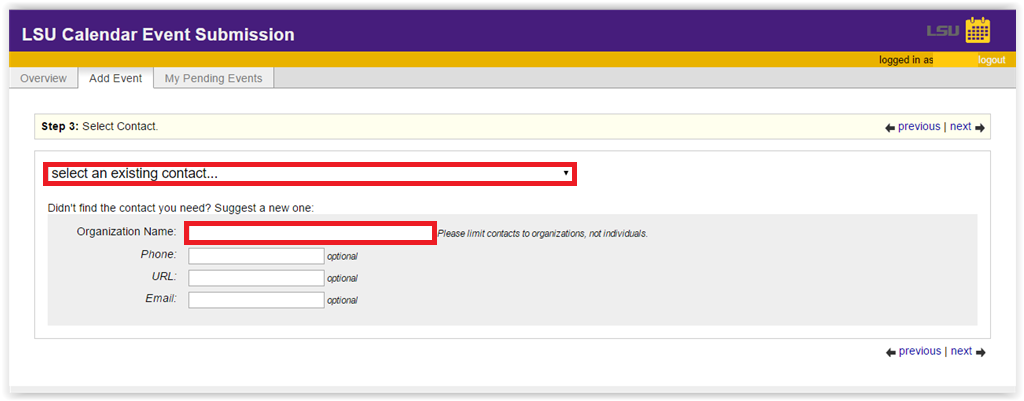
Task: Click the 'logged in as' text
Action: [906, 60]
